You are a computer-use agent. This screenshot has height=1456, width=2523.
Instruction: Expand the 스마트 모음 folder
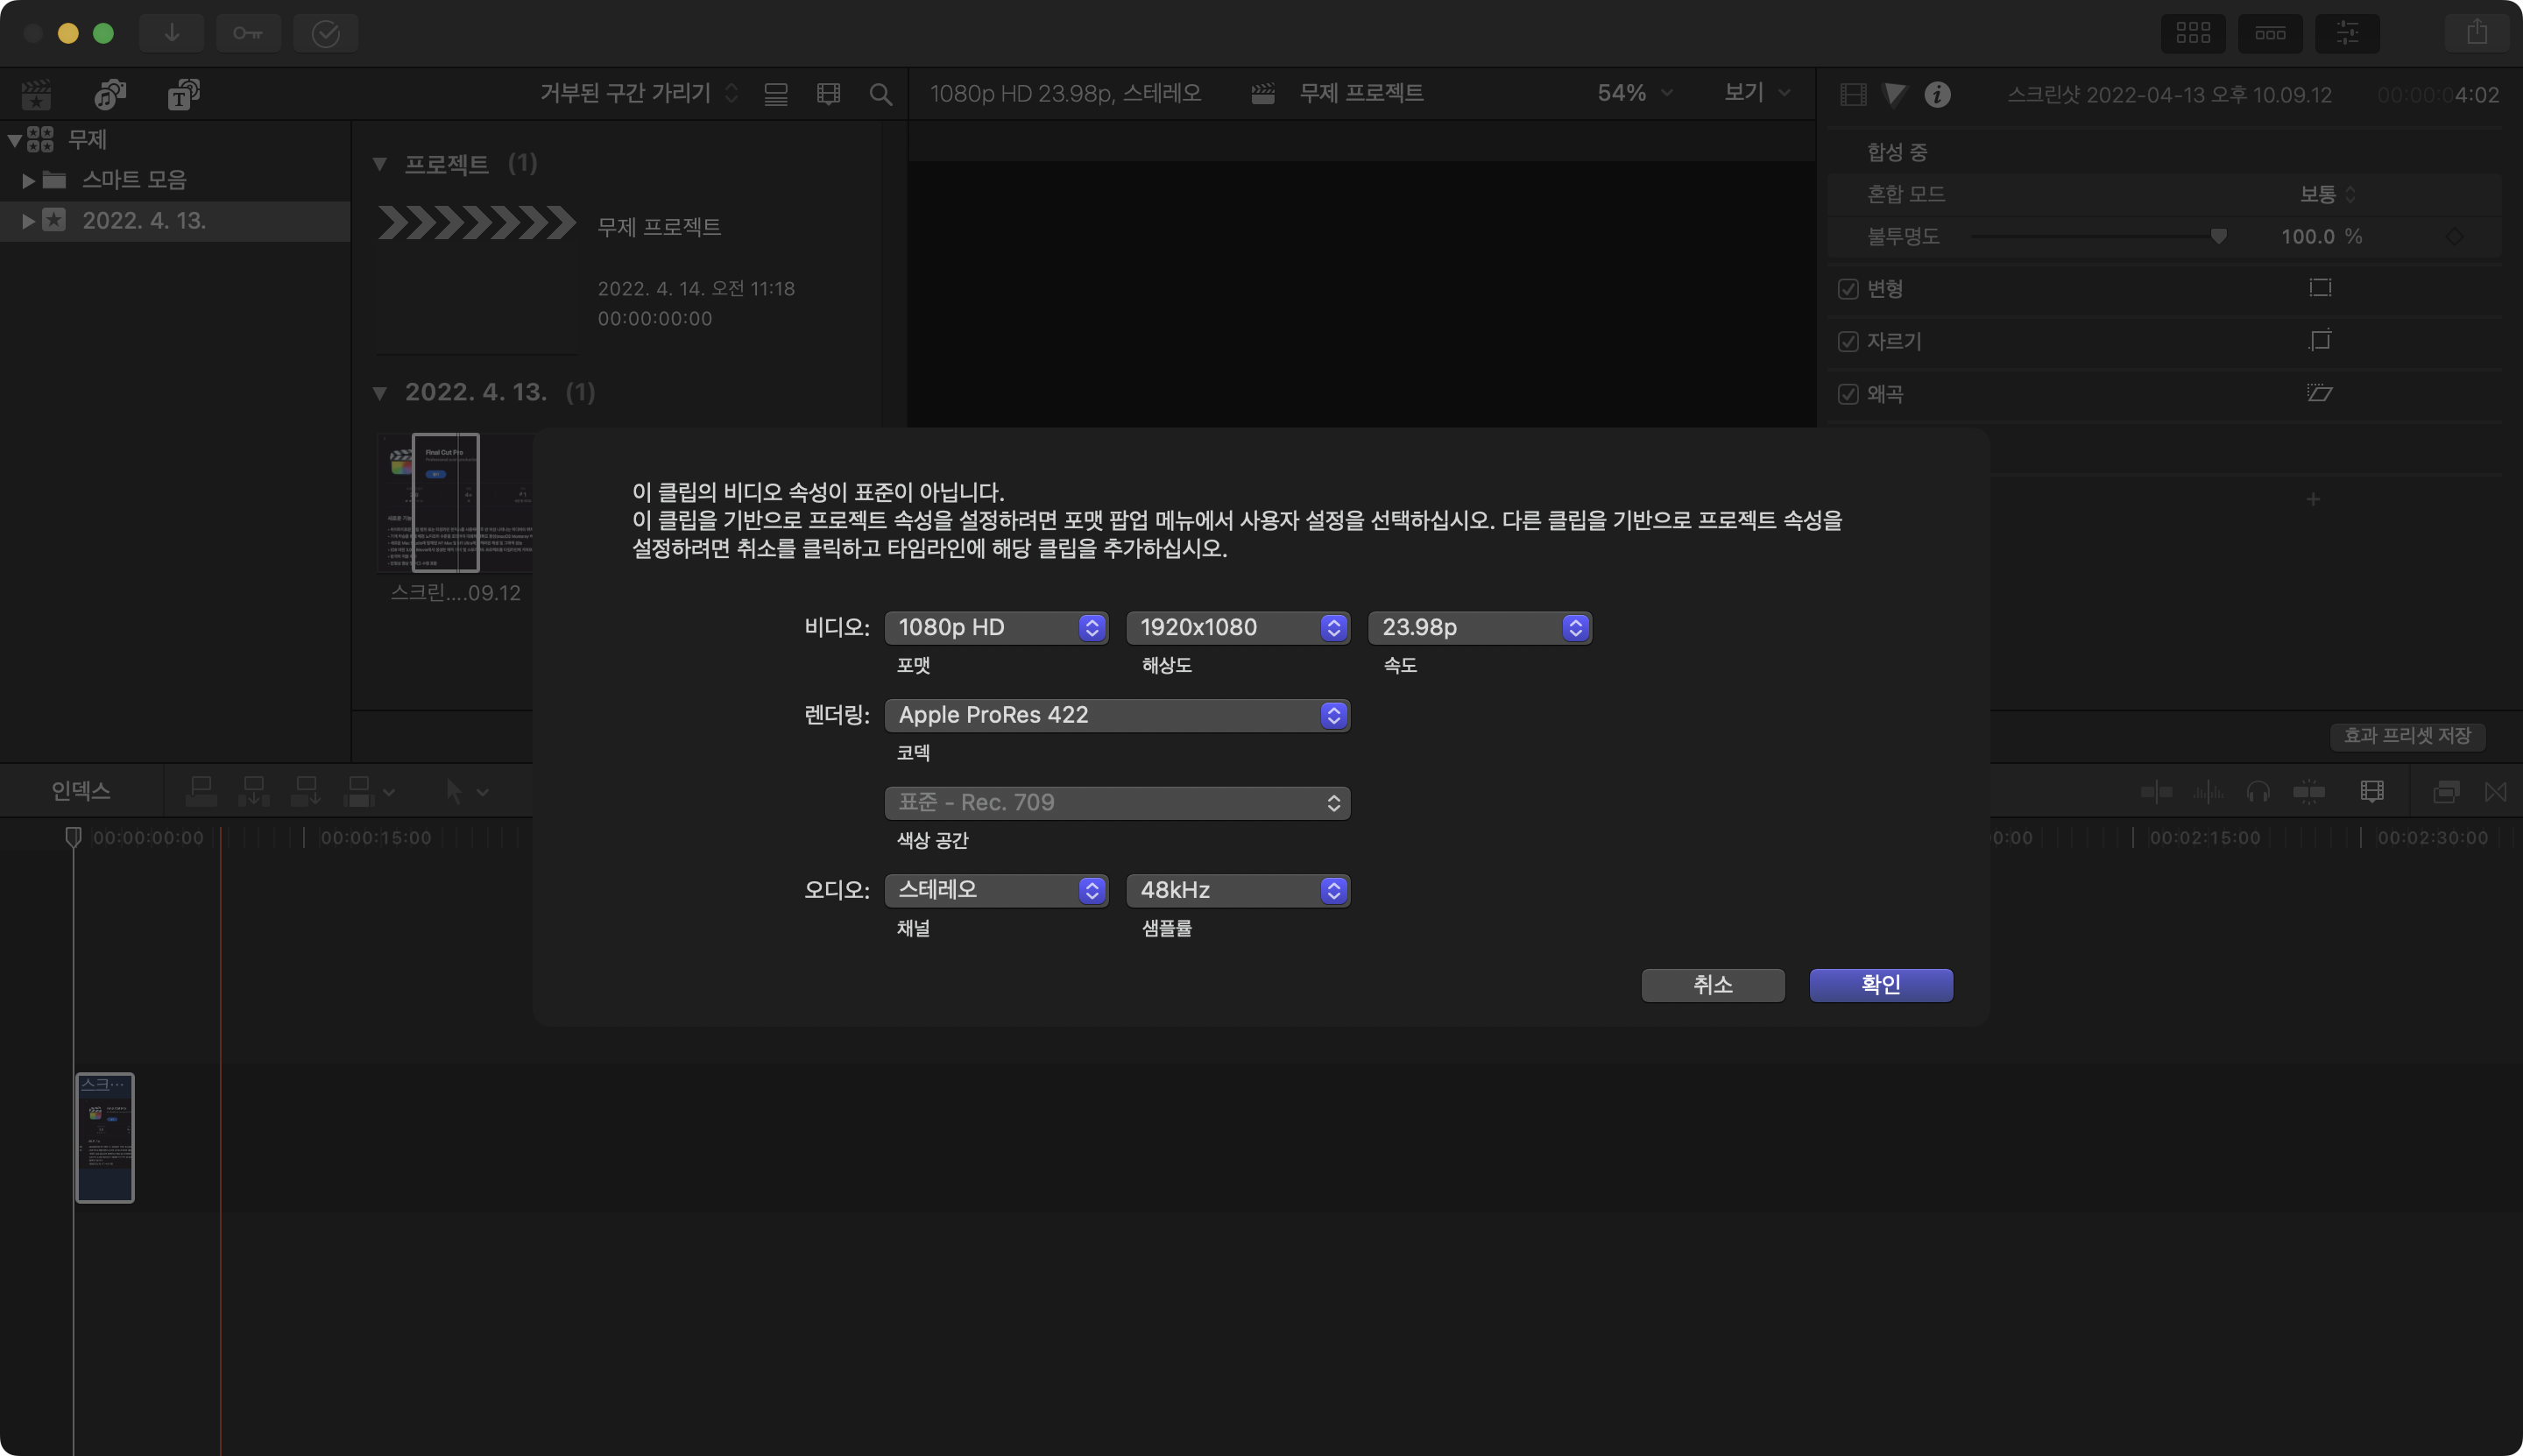pos(29,180)
